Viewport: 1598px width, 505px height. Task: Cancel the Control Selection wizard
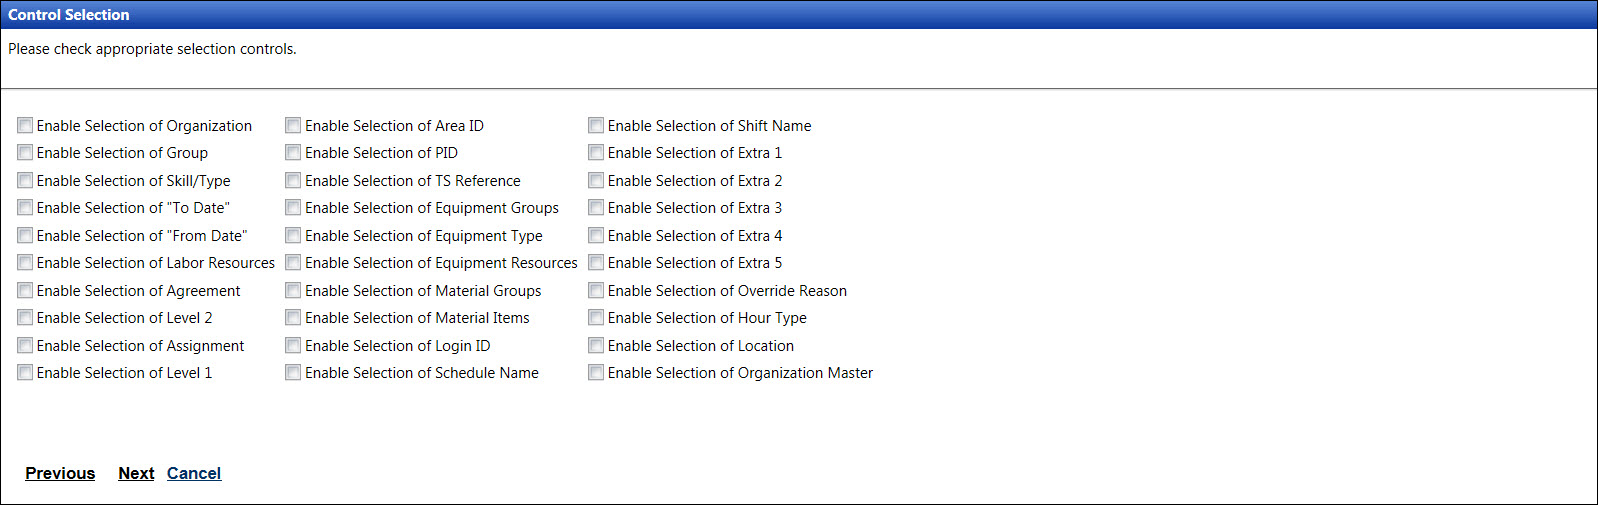tap(194, 474)
